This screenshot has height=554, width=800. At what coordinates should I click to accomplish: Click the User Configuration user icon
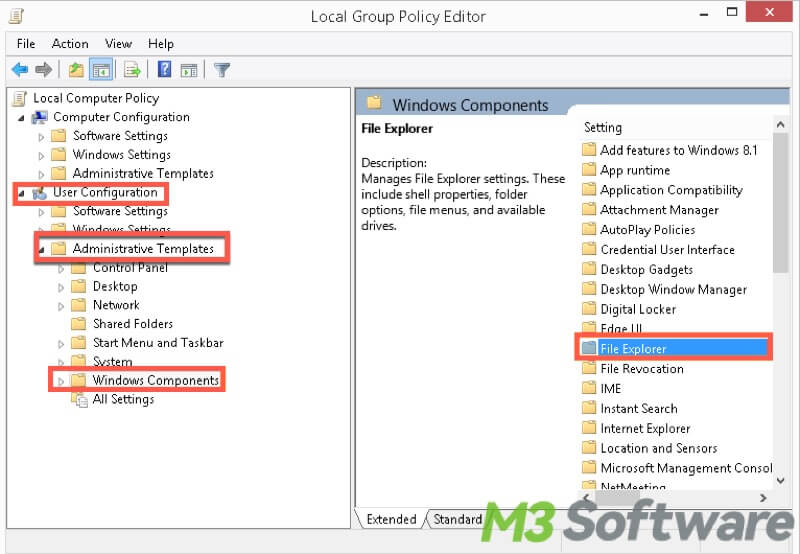pyautogui.click(x=39, y=193)
